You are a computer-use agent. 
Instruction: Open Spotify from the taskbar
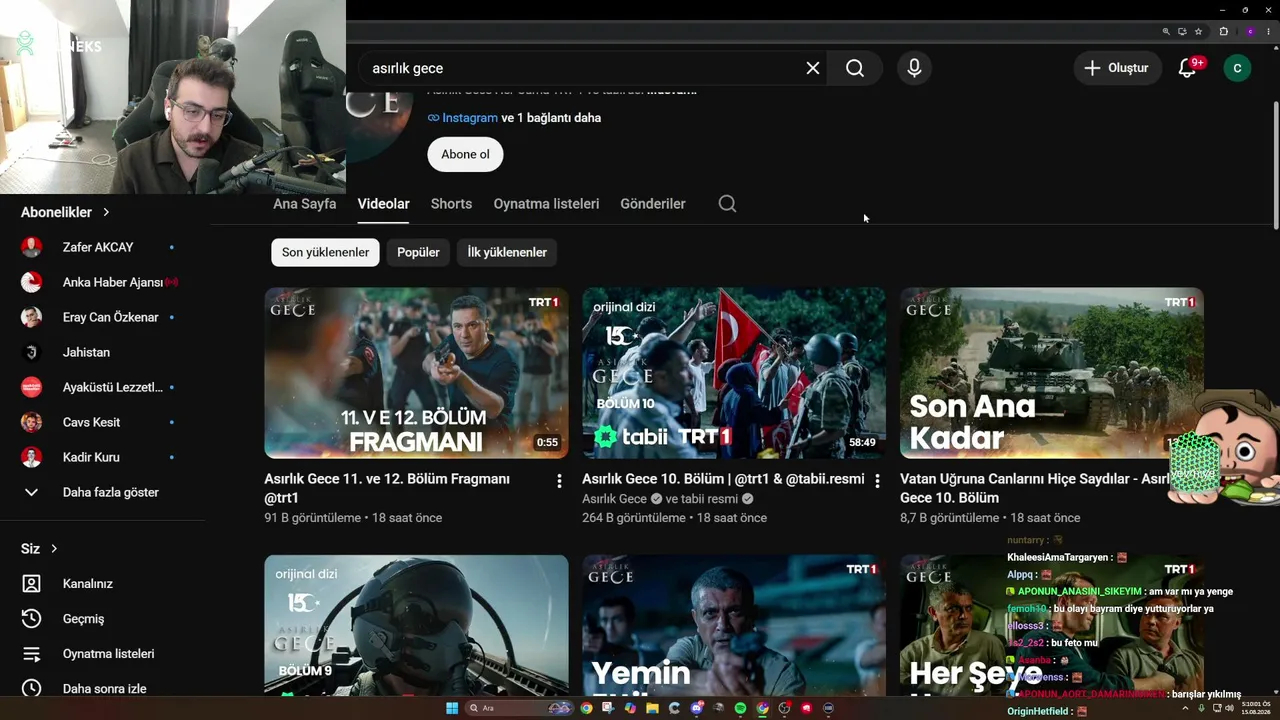(x=740, y=708)
